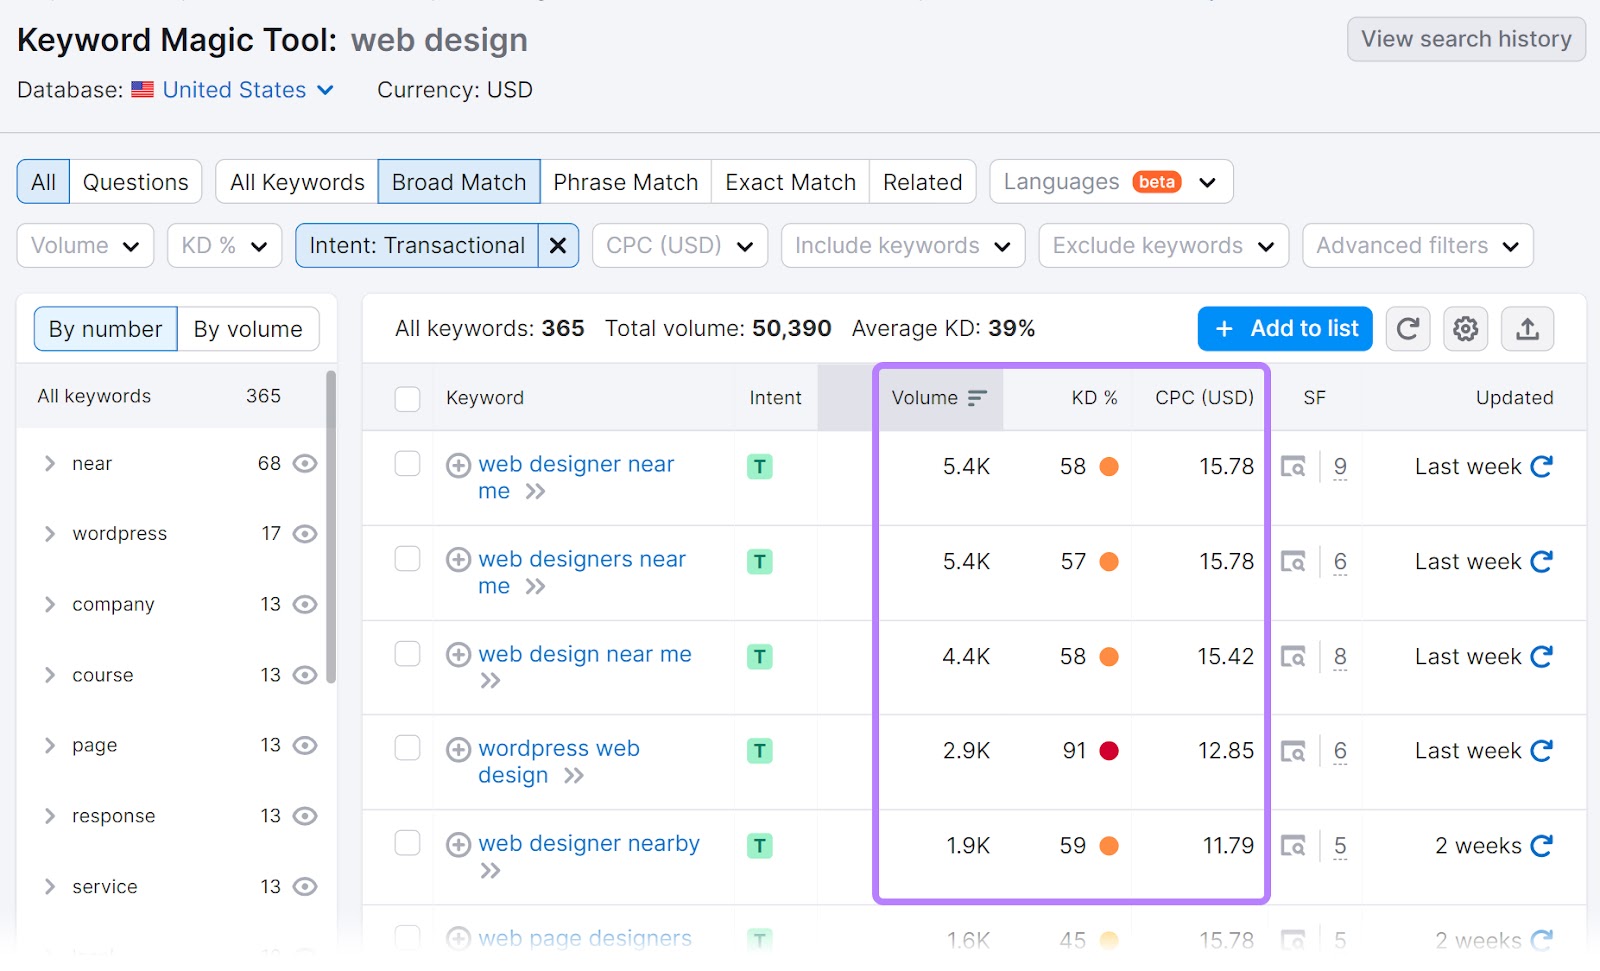Click the T intent badge for wordpress web design

point(760,751)
